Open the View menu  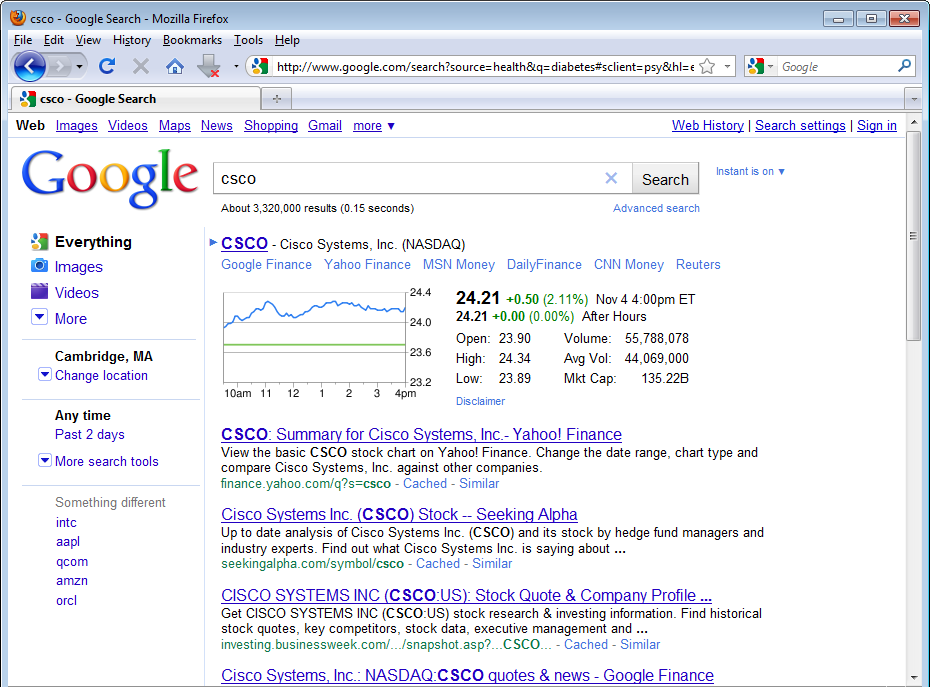pos(88,40)
